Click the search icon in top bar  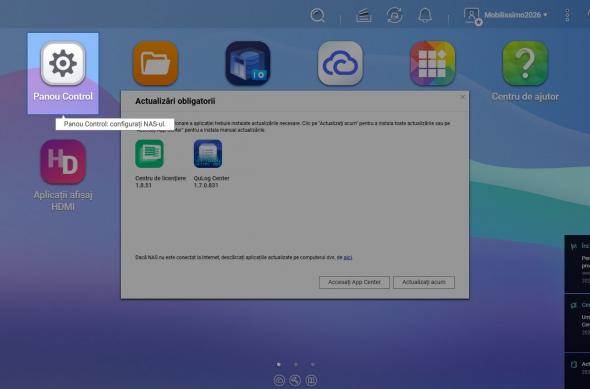[318, 15]
